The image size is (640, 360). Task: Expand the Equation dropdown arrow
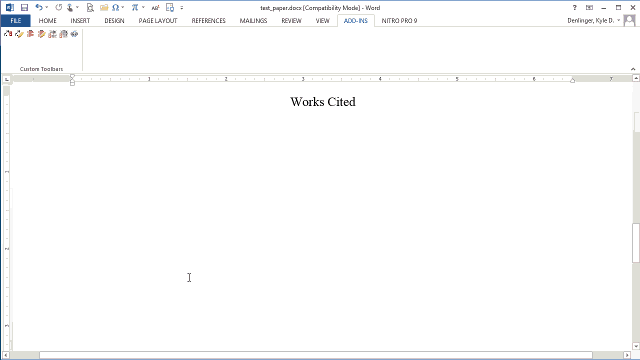pyautogui.click(x=143, y=7)
